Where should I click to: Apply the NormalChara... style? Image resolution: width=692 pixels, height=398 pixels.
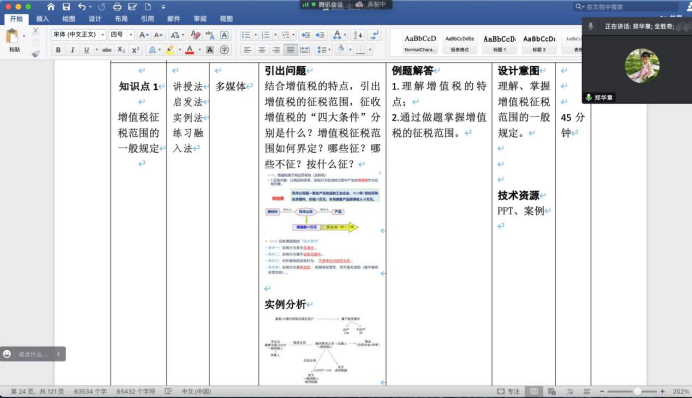[420, 43]
